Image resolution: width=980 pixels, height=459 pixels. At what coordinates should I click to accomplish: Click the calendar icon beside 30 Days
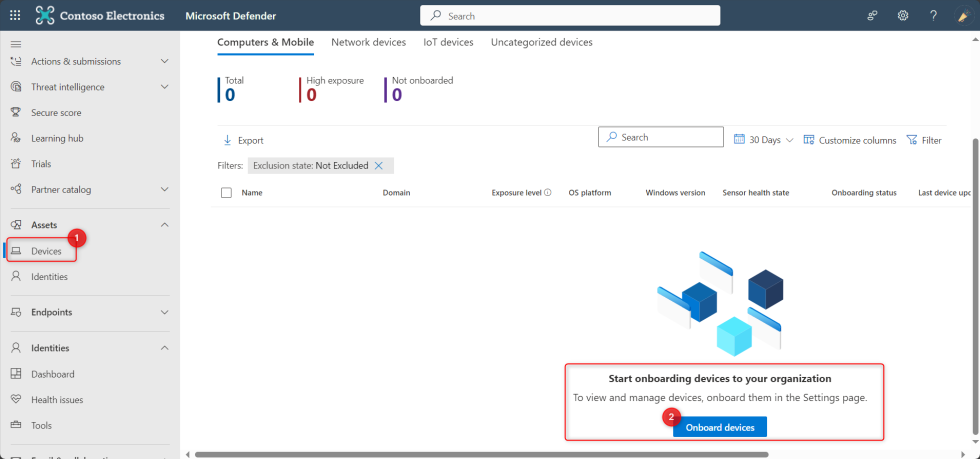pos(739,139)
